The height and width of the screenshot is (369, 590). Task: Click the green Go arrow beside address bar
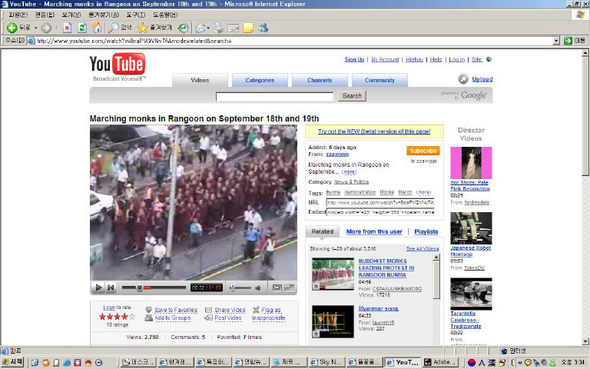tap(568, 41)
